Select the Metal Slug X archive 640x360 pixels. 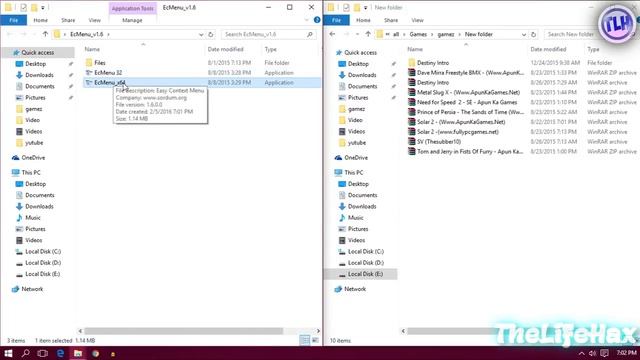coord(468,93)
